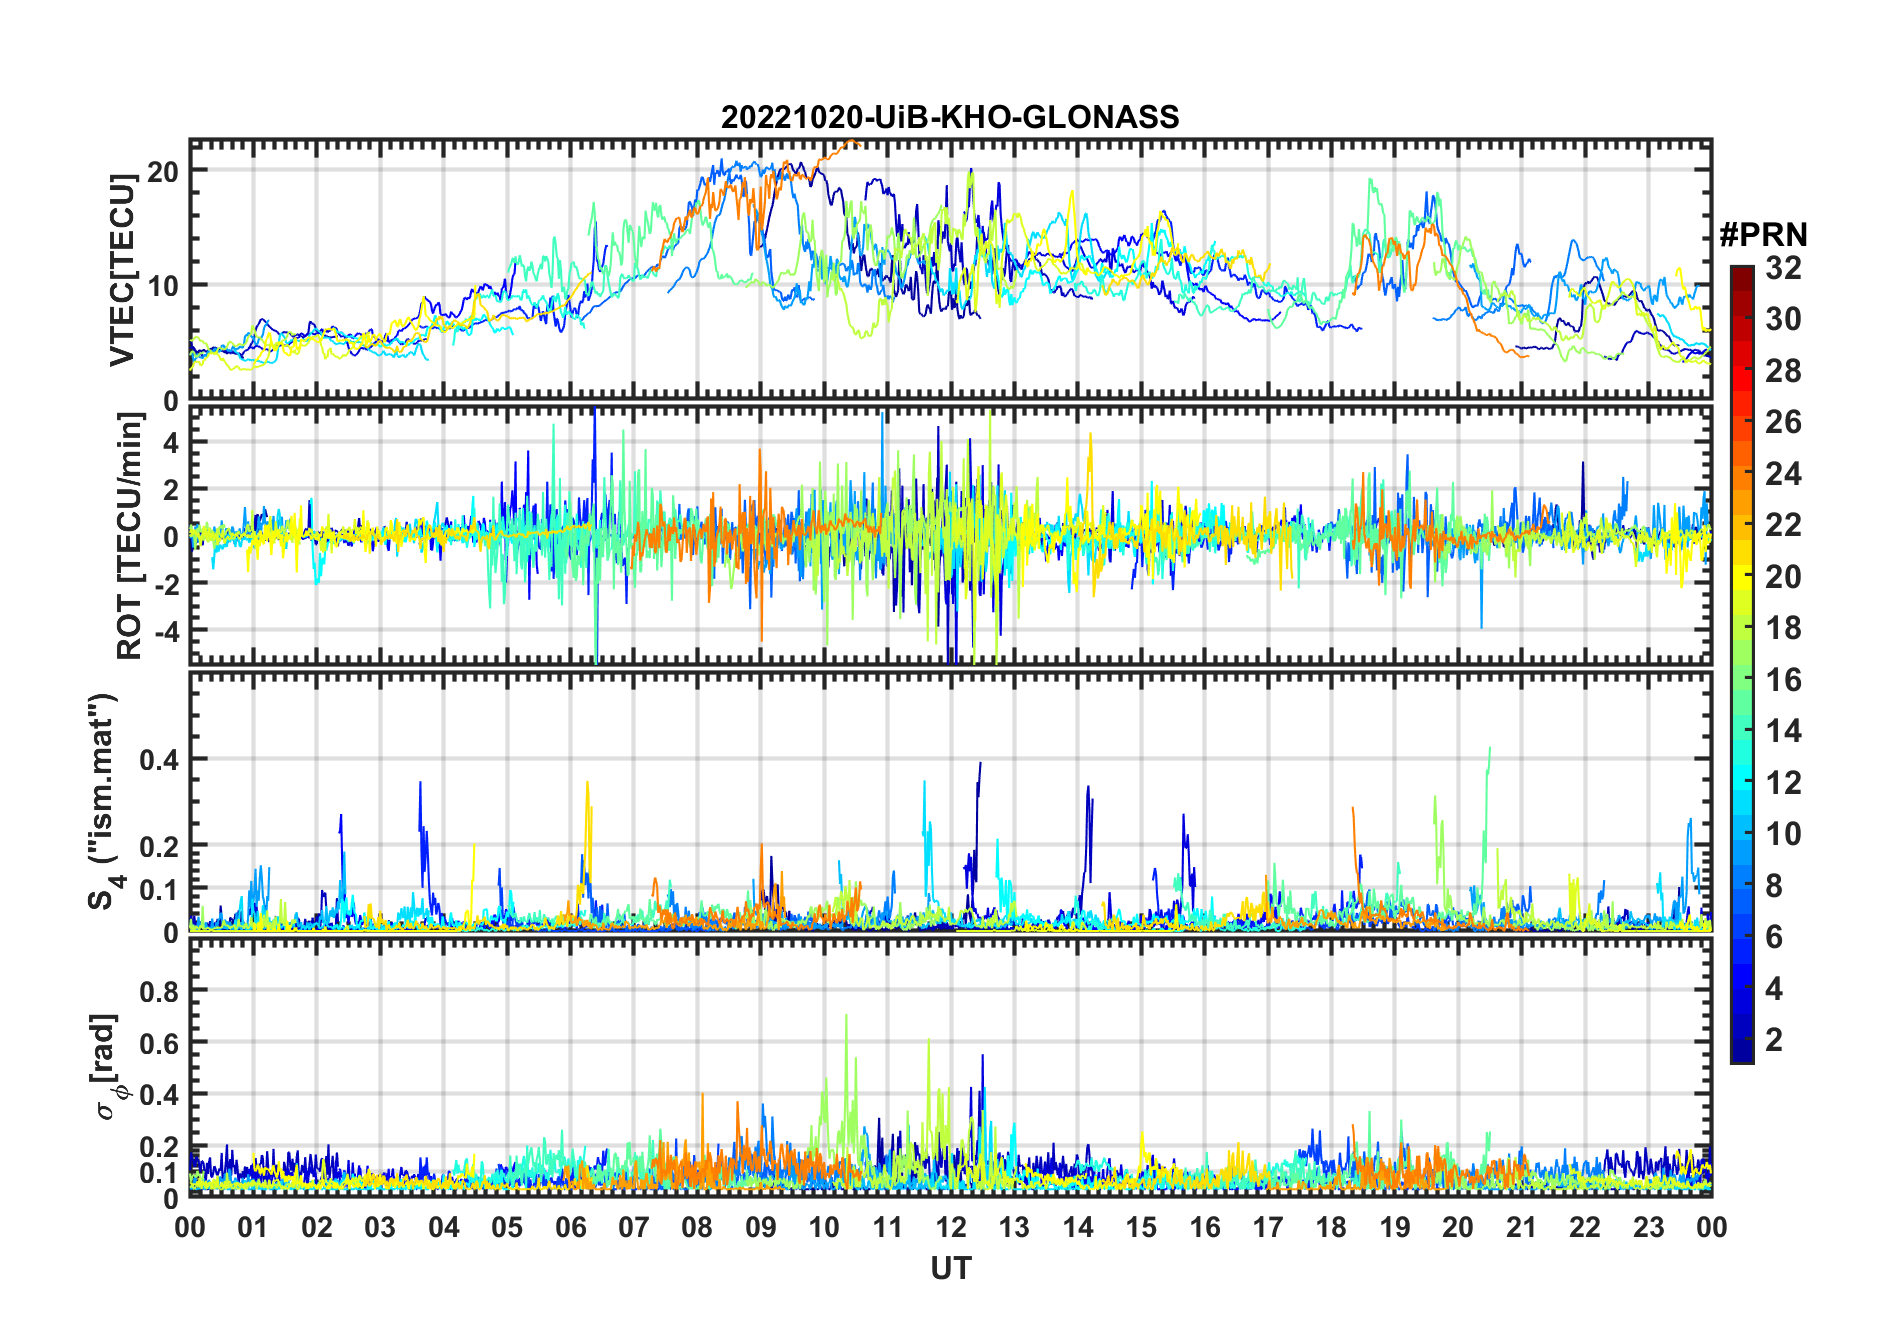The width and height of the screenshot is (1902, 1330).
Task: Click the orange VTEC peak near 10 UT
Action: [x=850, y=143]
